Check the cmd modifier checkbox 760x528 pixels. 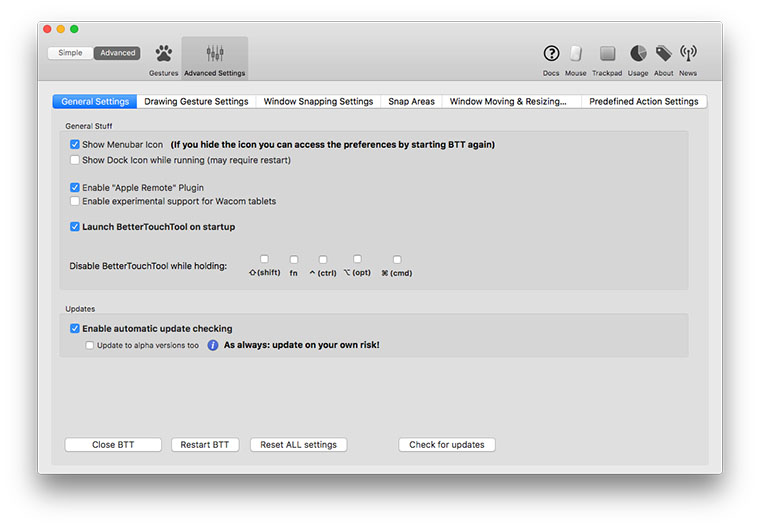coord(397,259)
